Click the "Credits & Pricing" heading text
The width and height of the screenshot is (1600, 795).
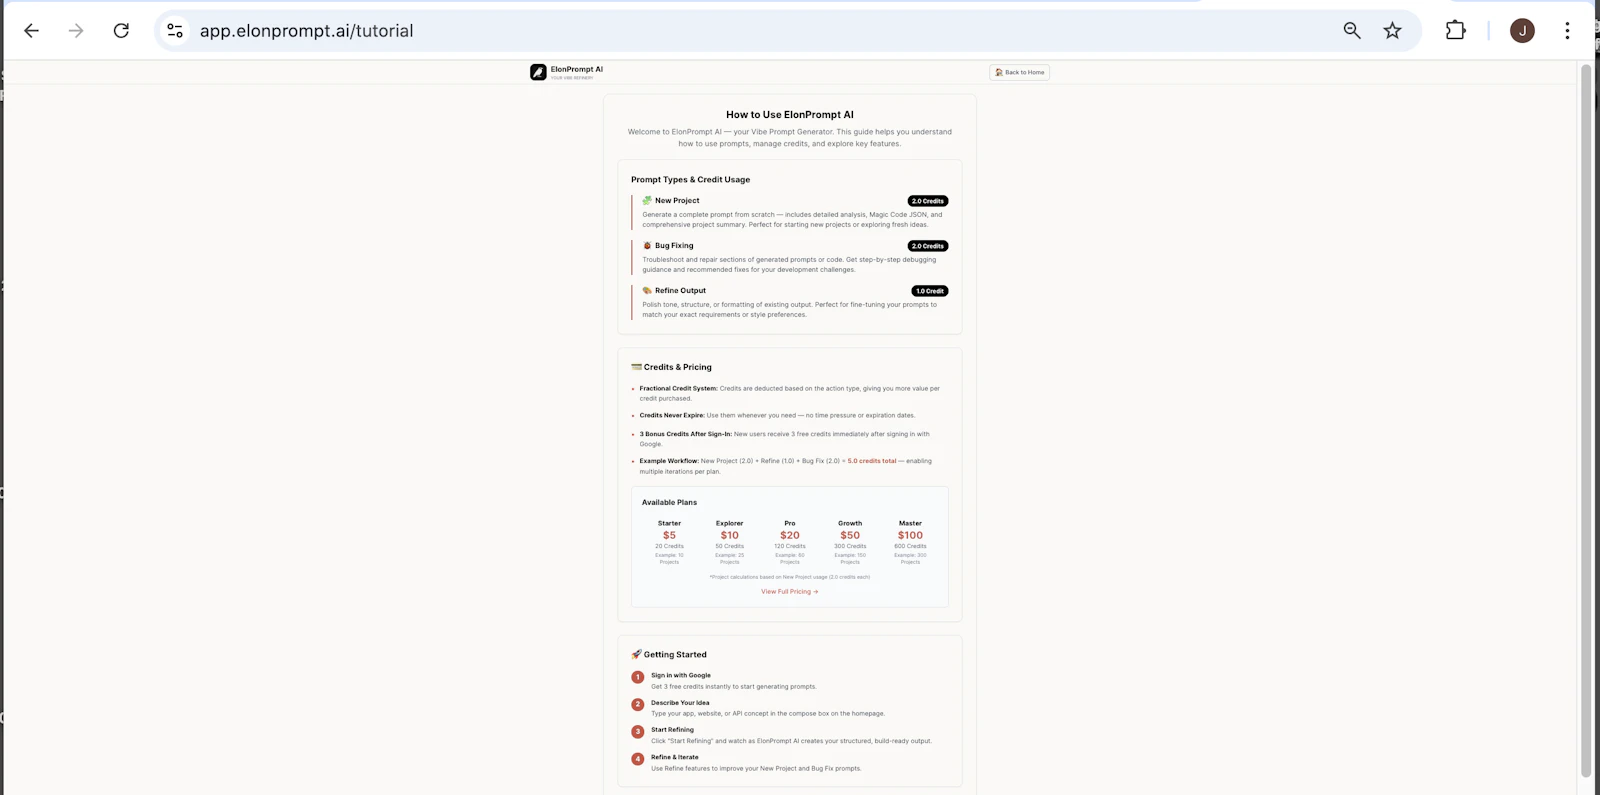pos(678,367)
